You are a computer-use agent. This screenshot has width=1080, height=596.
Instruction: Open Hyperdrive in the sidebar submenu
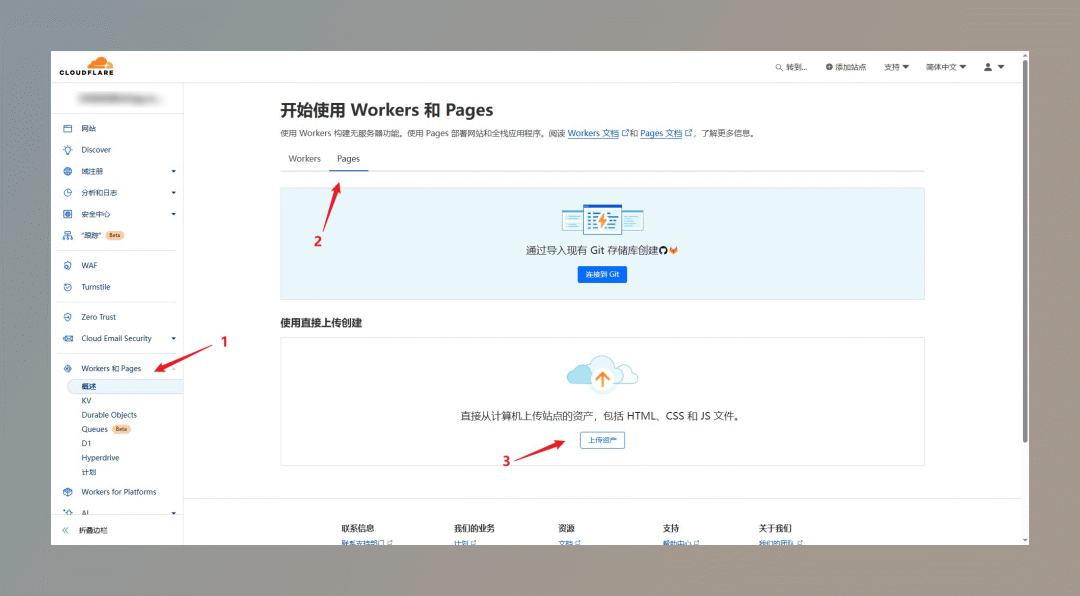point(101,458)
